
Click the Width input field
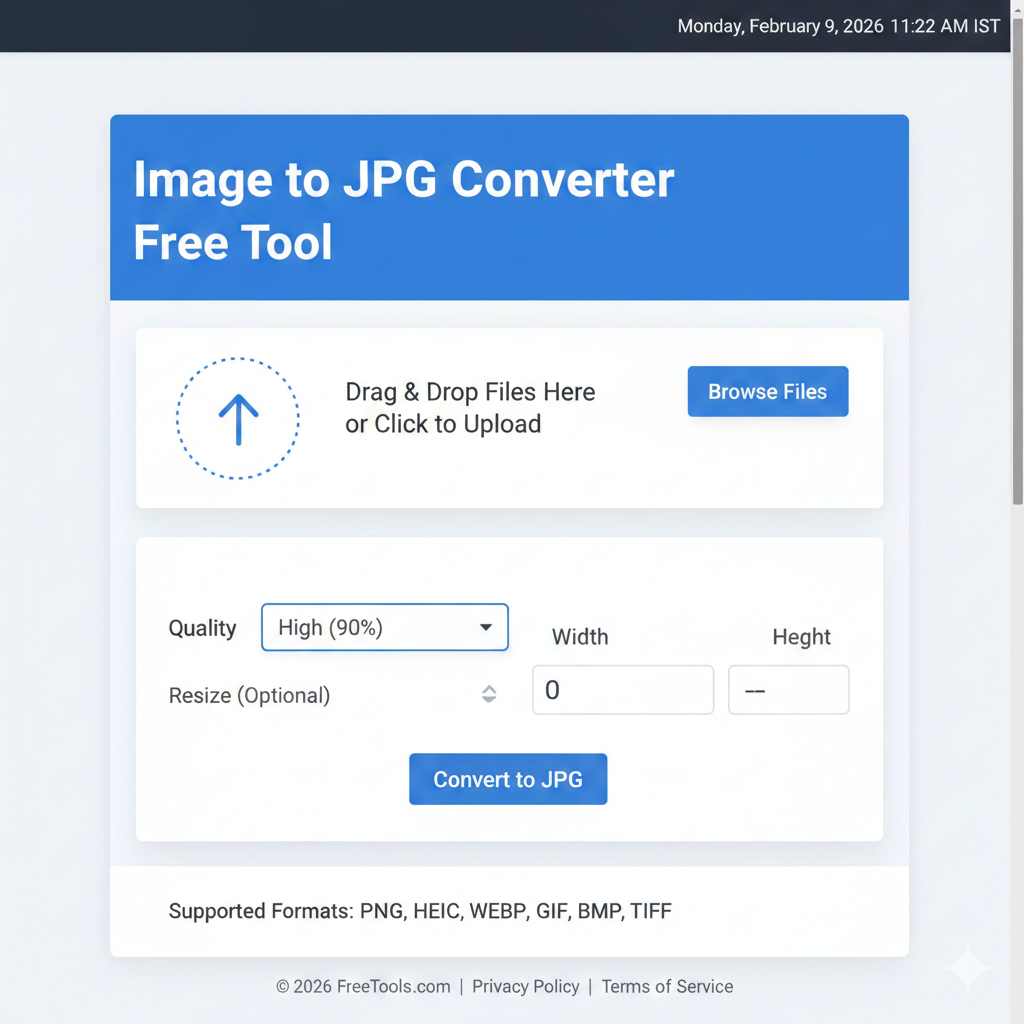(x=622, y=690)
